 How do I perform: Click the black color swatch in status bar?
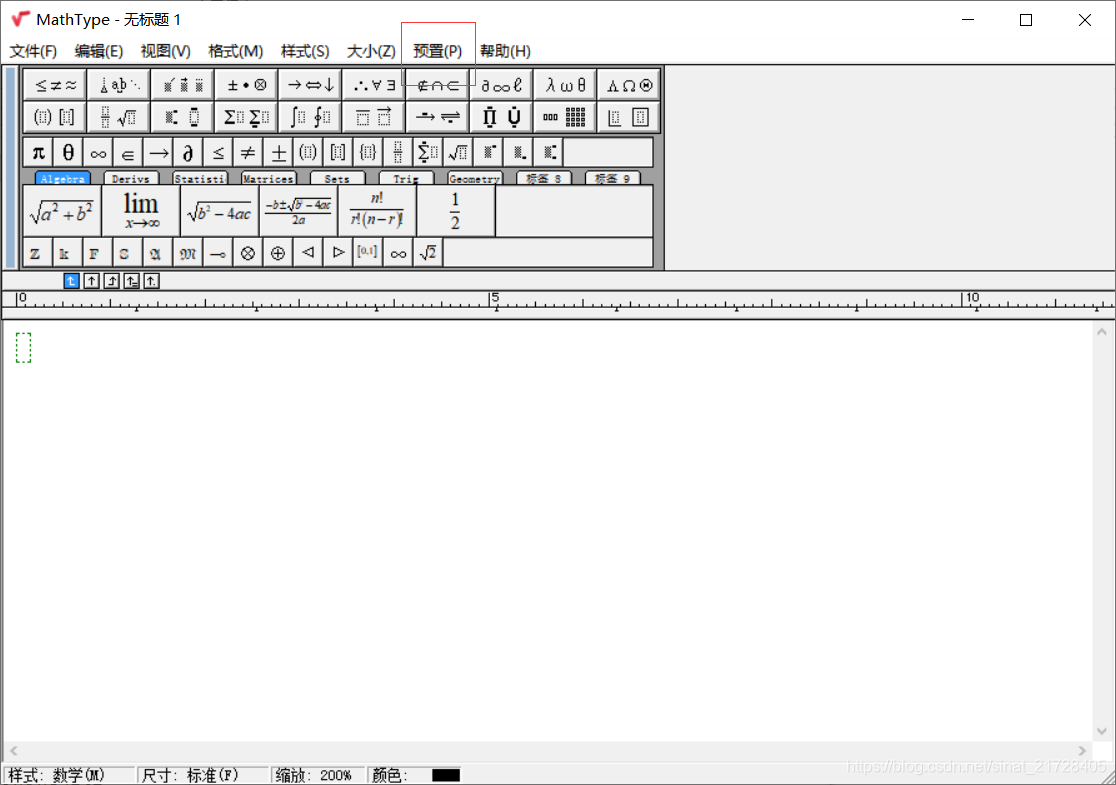point(446,775)
